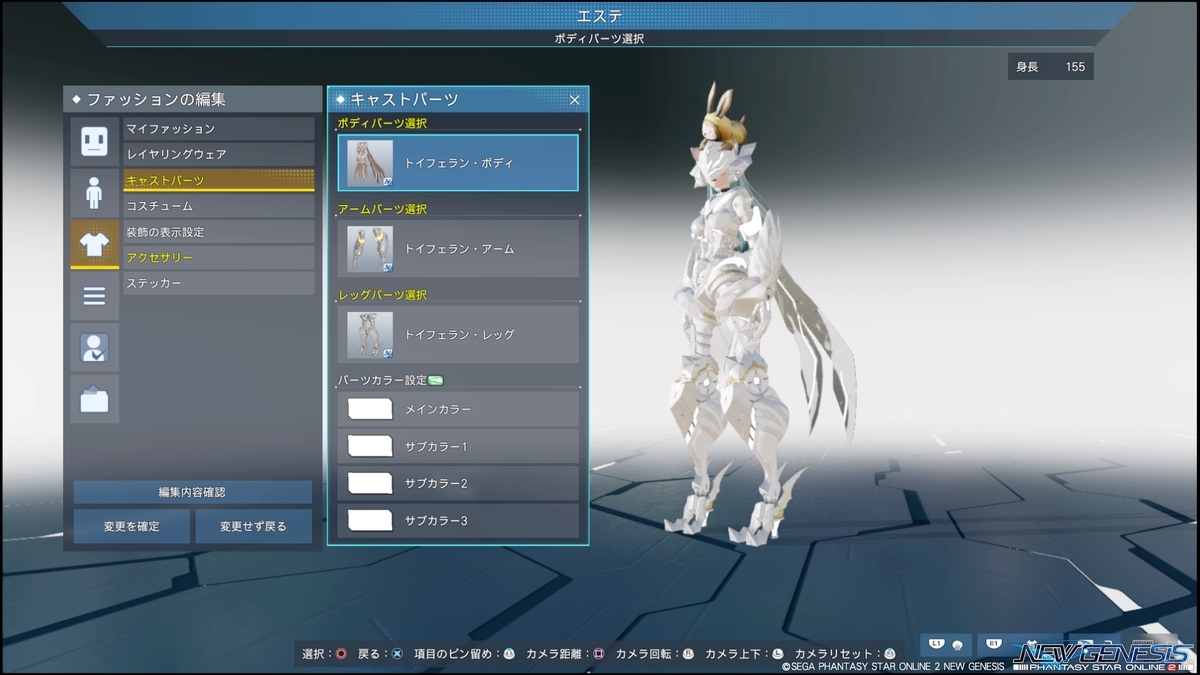Screen dimensions: 1200x675
Task: Click the トイフェラン・アーム thumbnail image
Action: (370, 249)
